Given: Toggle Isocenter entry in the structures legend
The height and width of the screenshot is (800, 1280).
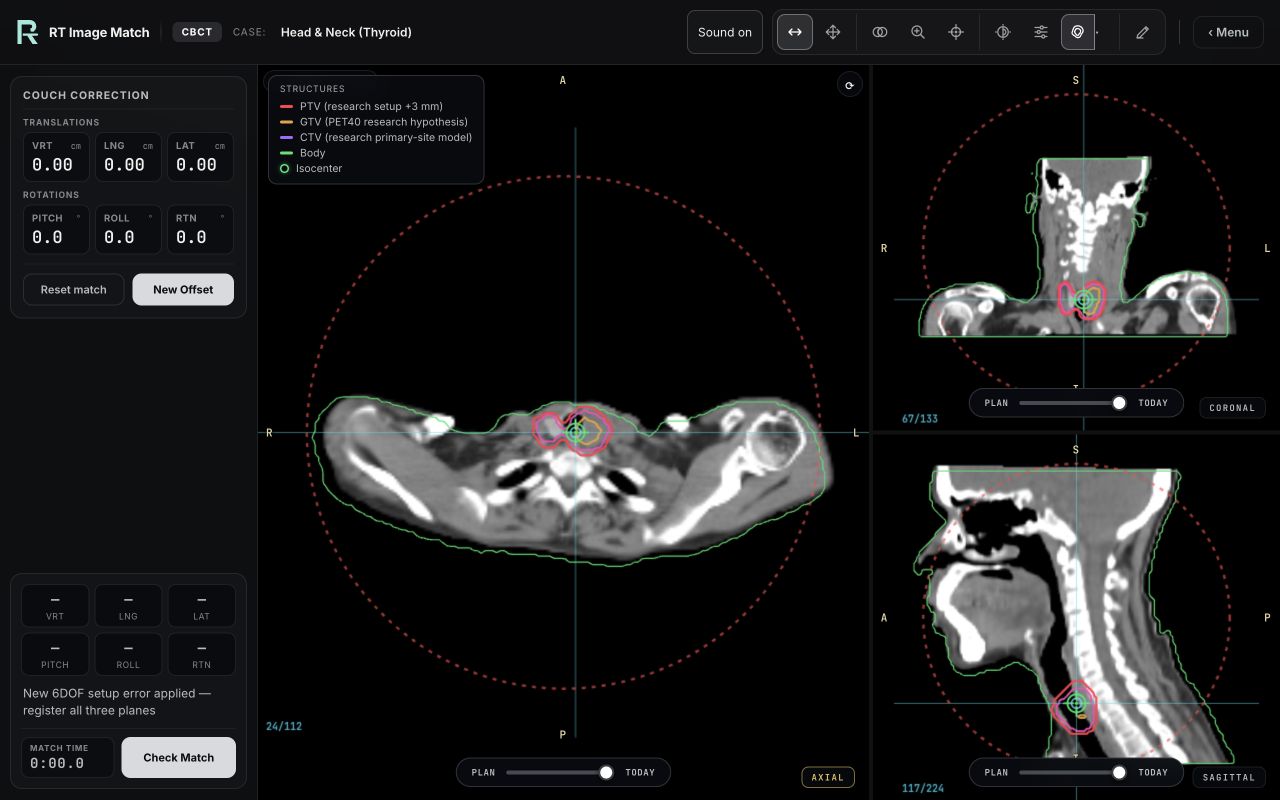Looking at the screenshot, I should click(x=376, y=168).
